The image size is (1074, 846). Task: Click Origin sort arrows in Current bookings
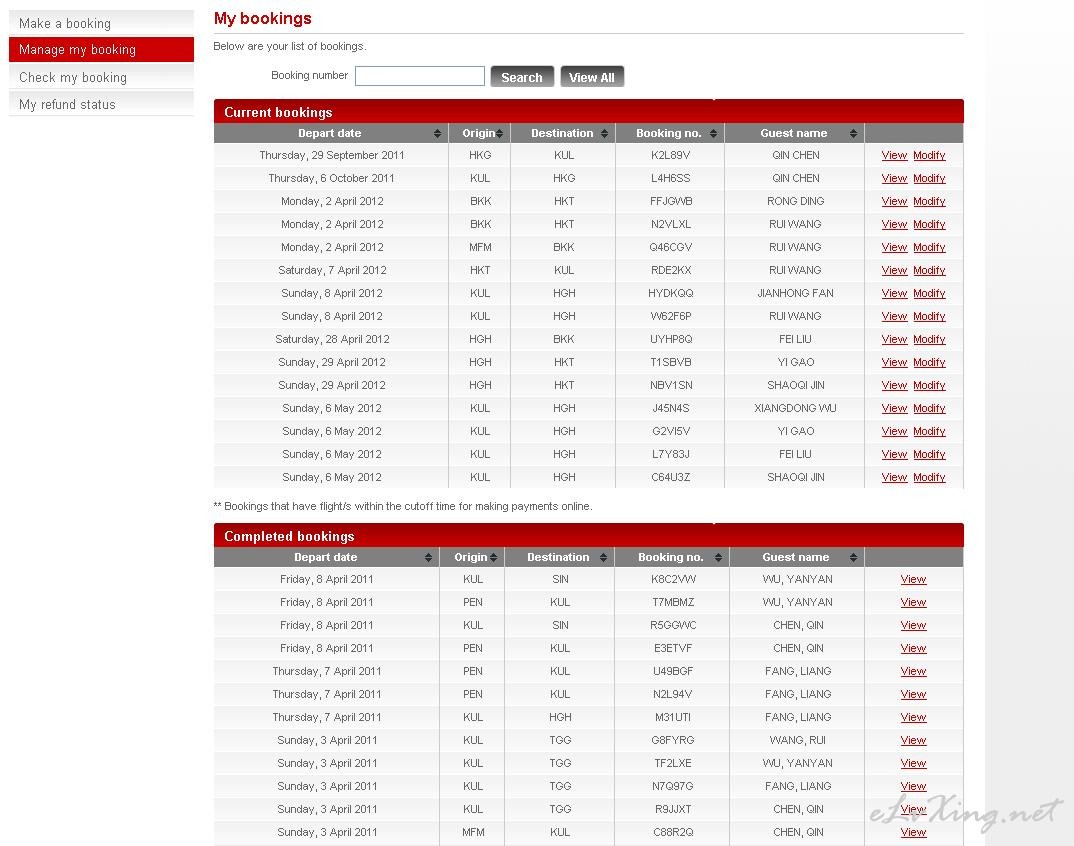[499, 134]
